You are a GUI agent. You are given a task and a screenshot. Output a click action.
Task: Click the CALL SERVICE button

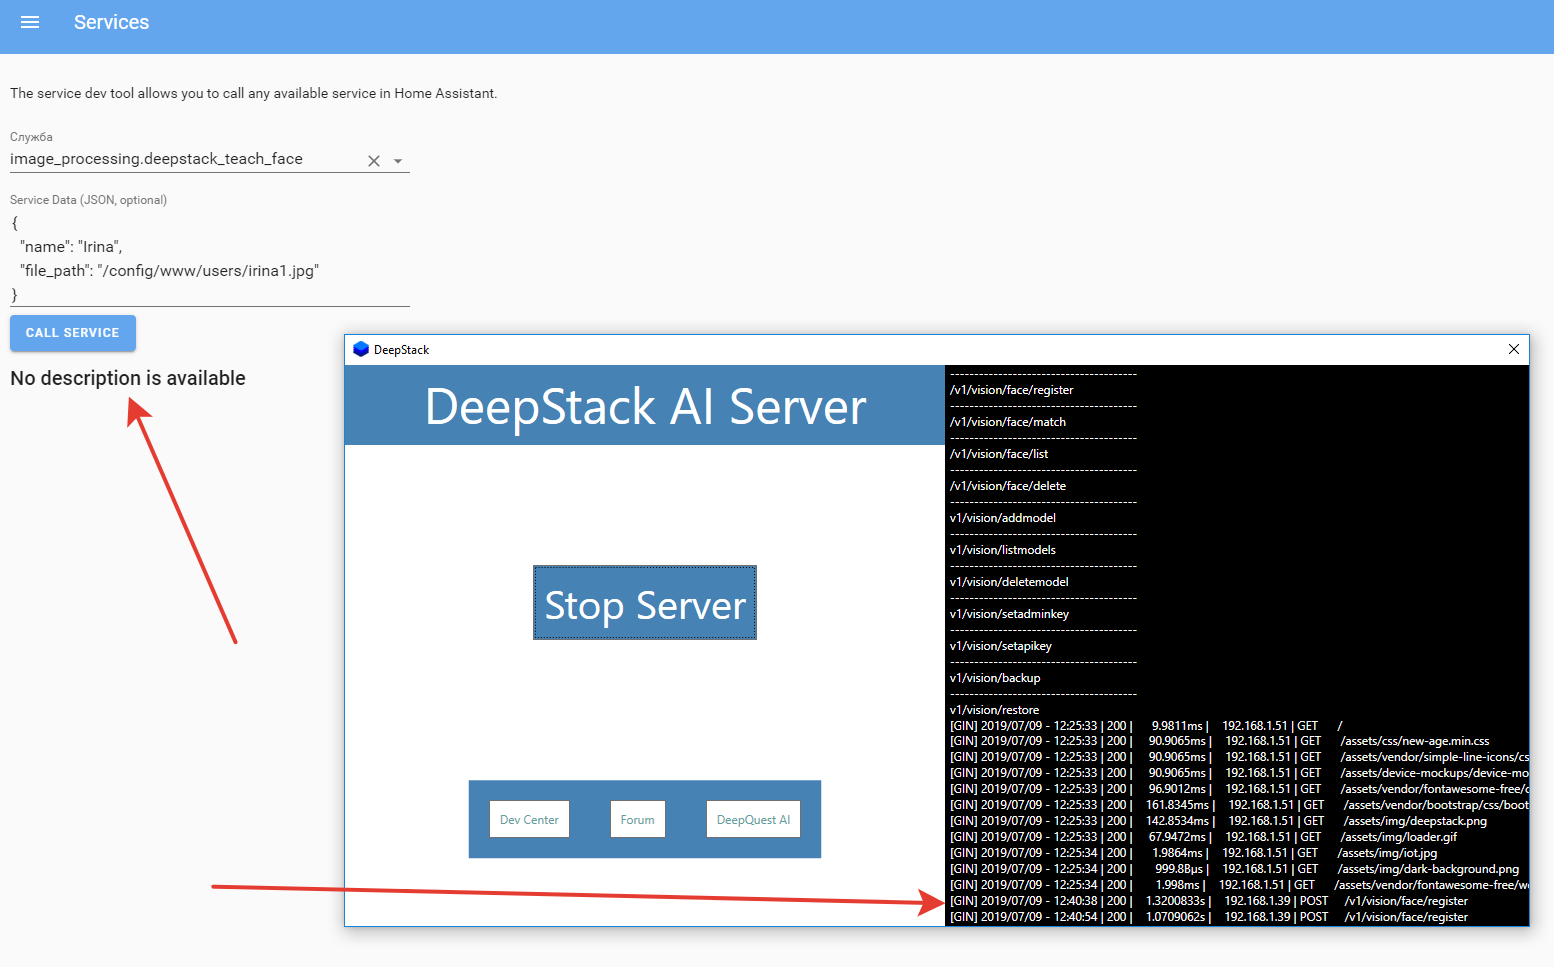(x=72, y=333)
